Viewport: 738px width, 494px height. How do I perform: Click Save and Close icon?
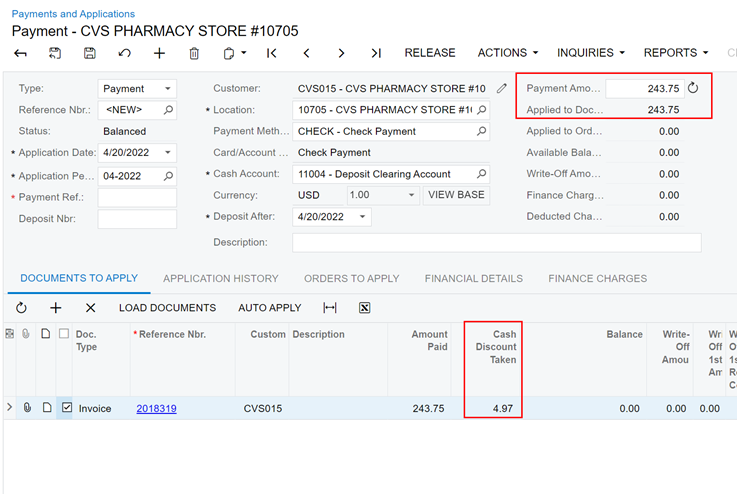click(55, 53)
